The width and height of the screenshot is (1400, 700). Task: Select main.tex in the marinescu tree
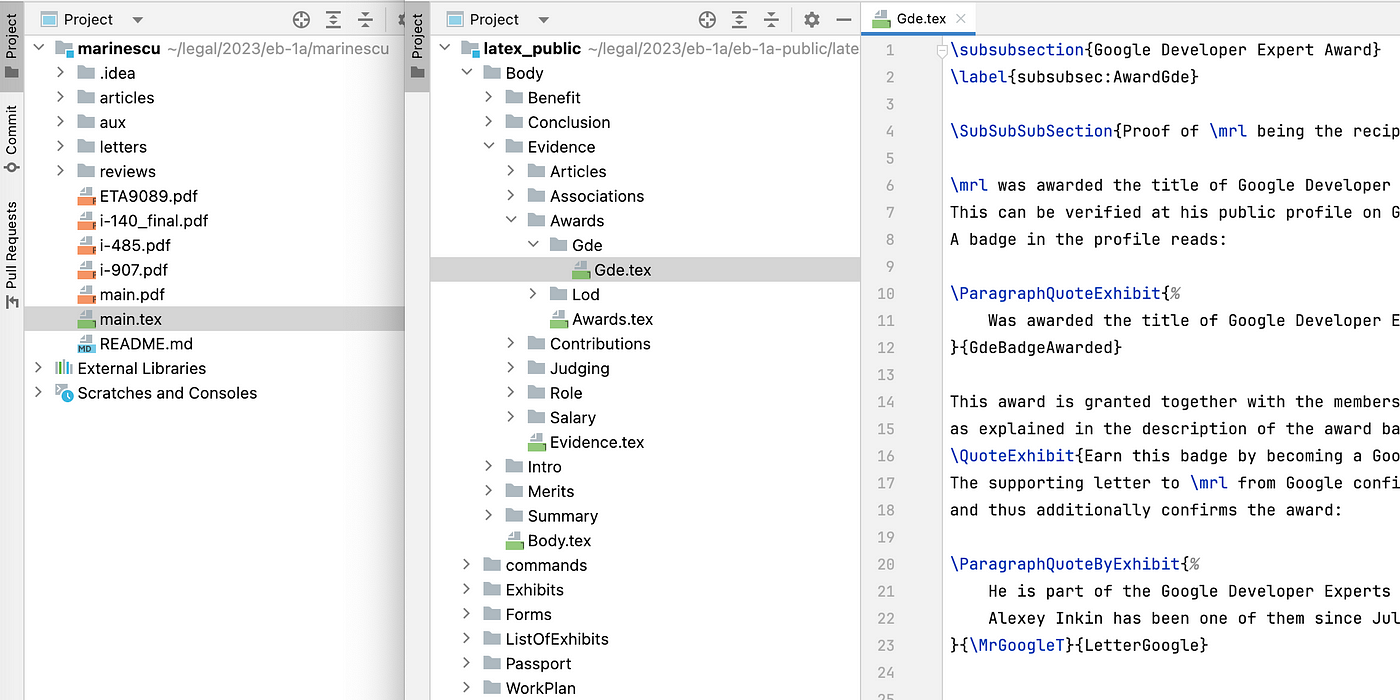(x=130, y=319)
